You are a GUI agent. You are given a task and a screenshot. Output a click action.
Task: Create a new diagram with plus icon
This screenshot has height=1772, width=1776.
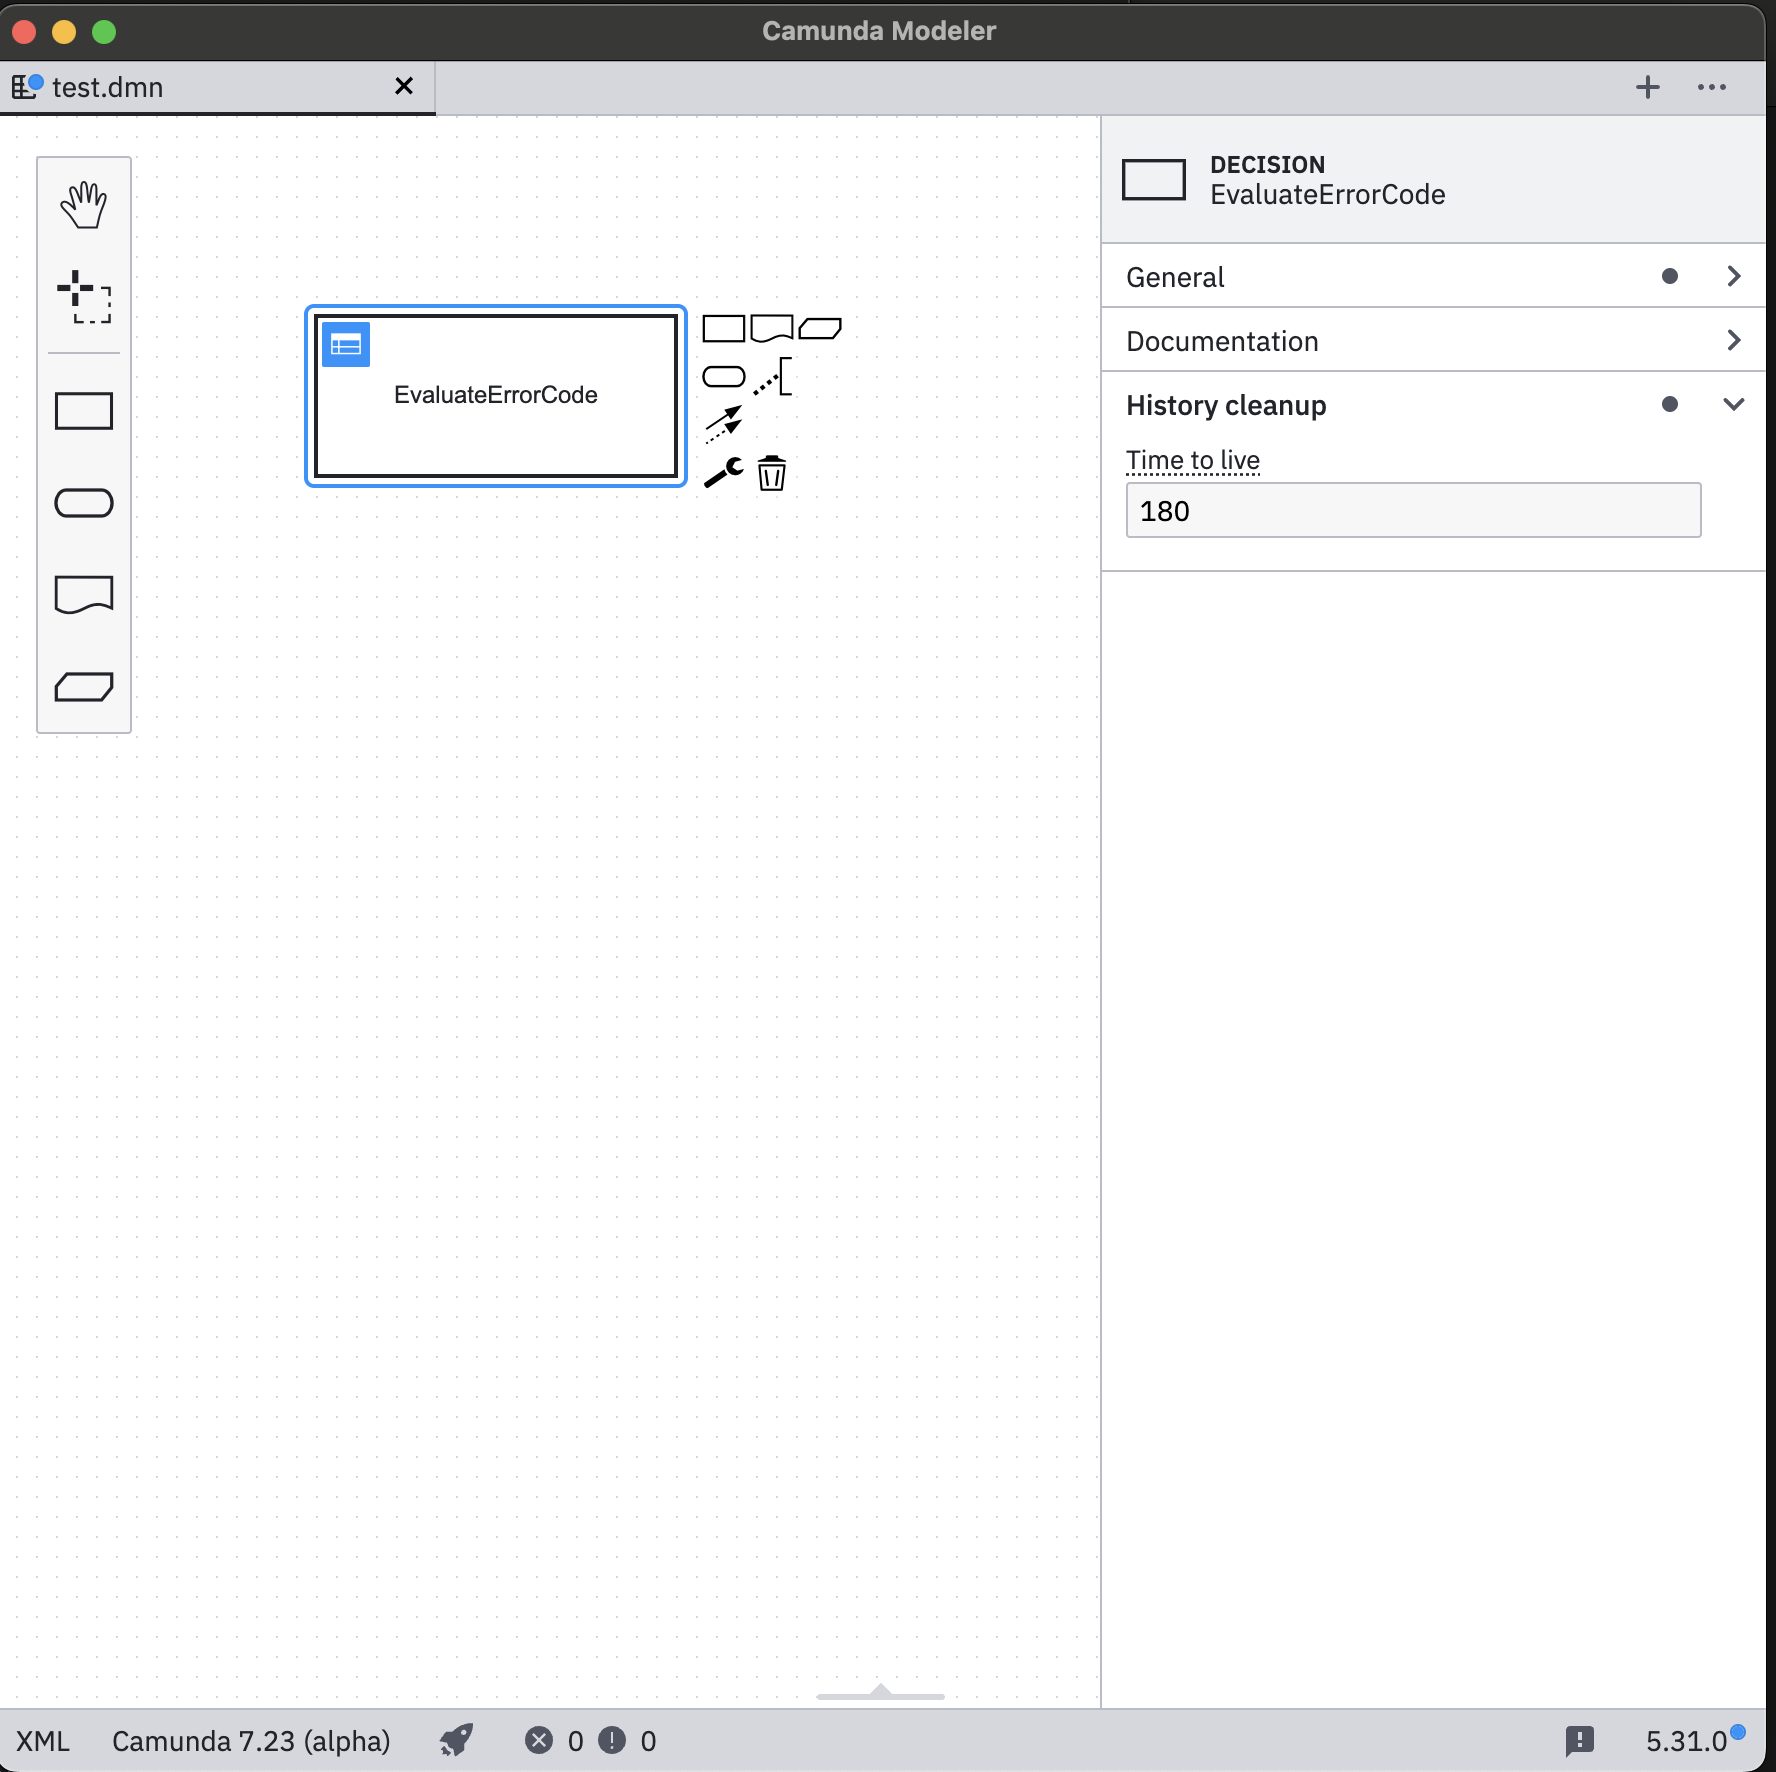1648,88
